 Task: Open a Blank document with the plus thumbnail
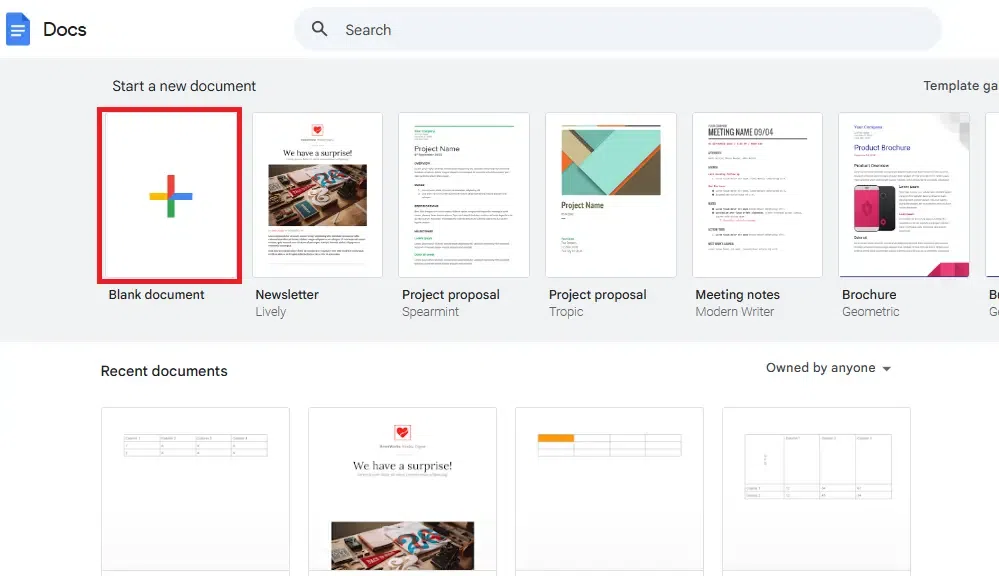(x=169, y=196)
